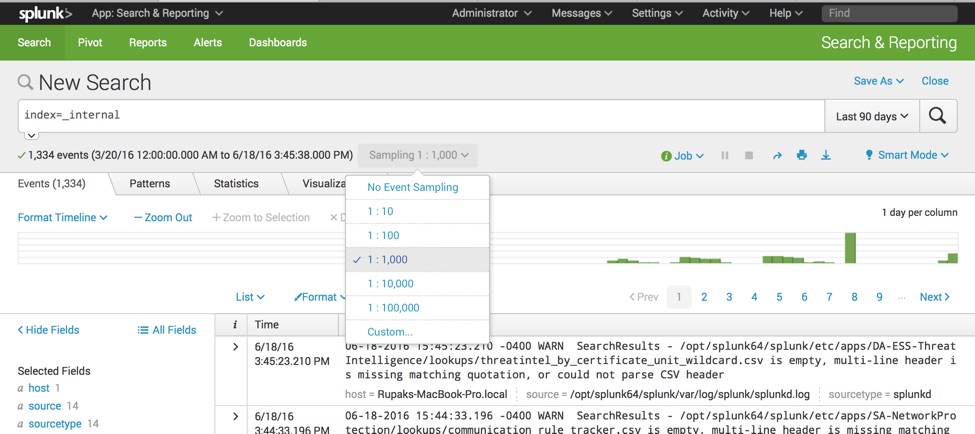Choose Custom... sampling option
The width and height of the screenshot is (975, 434).
coord(417,332)
